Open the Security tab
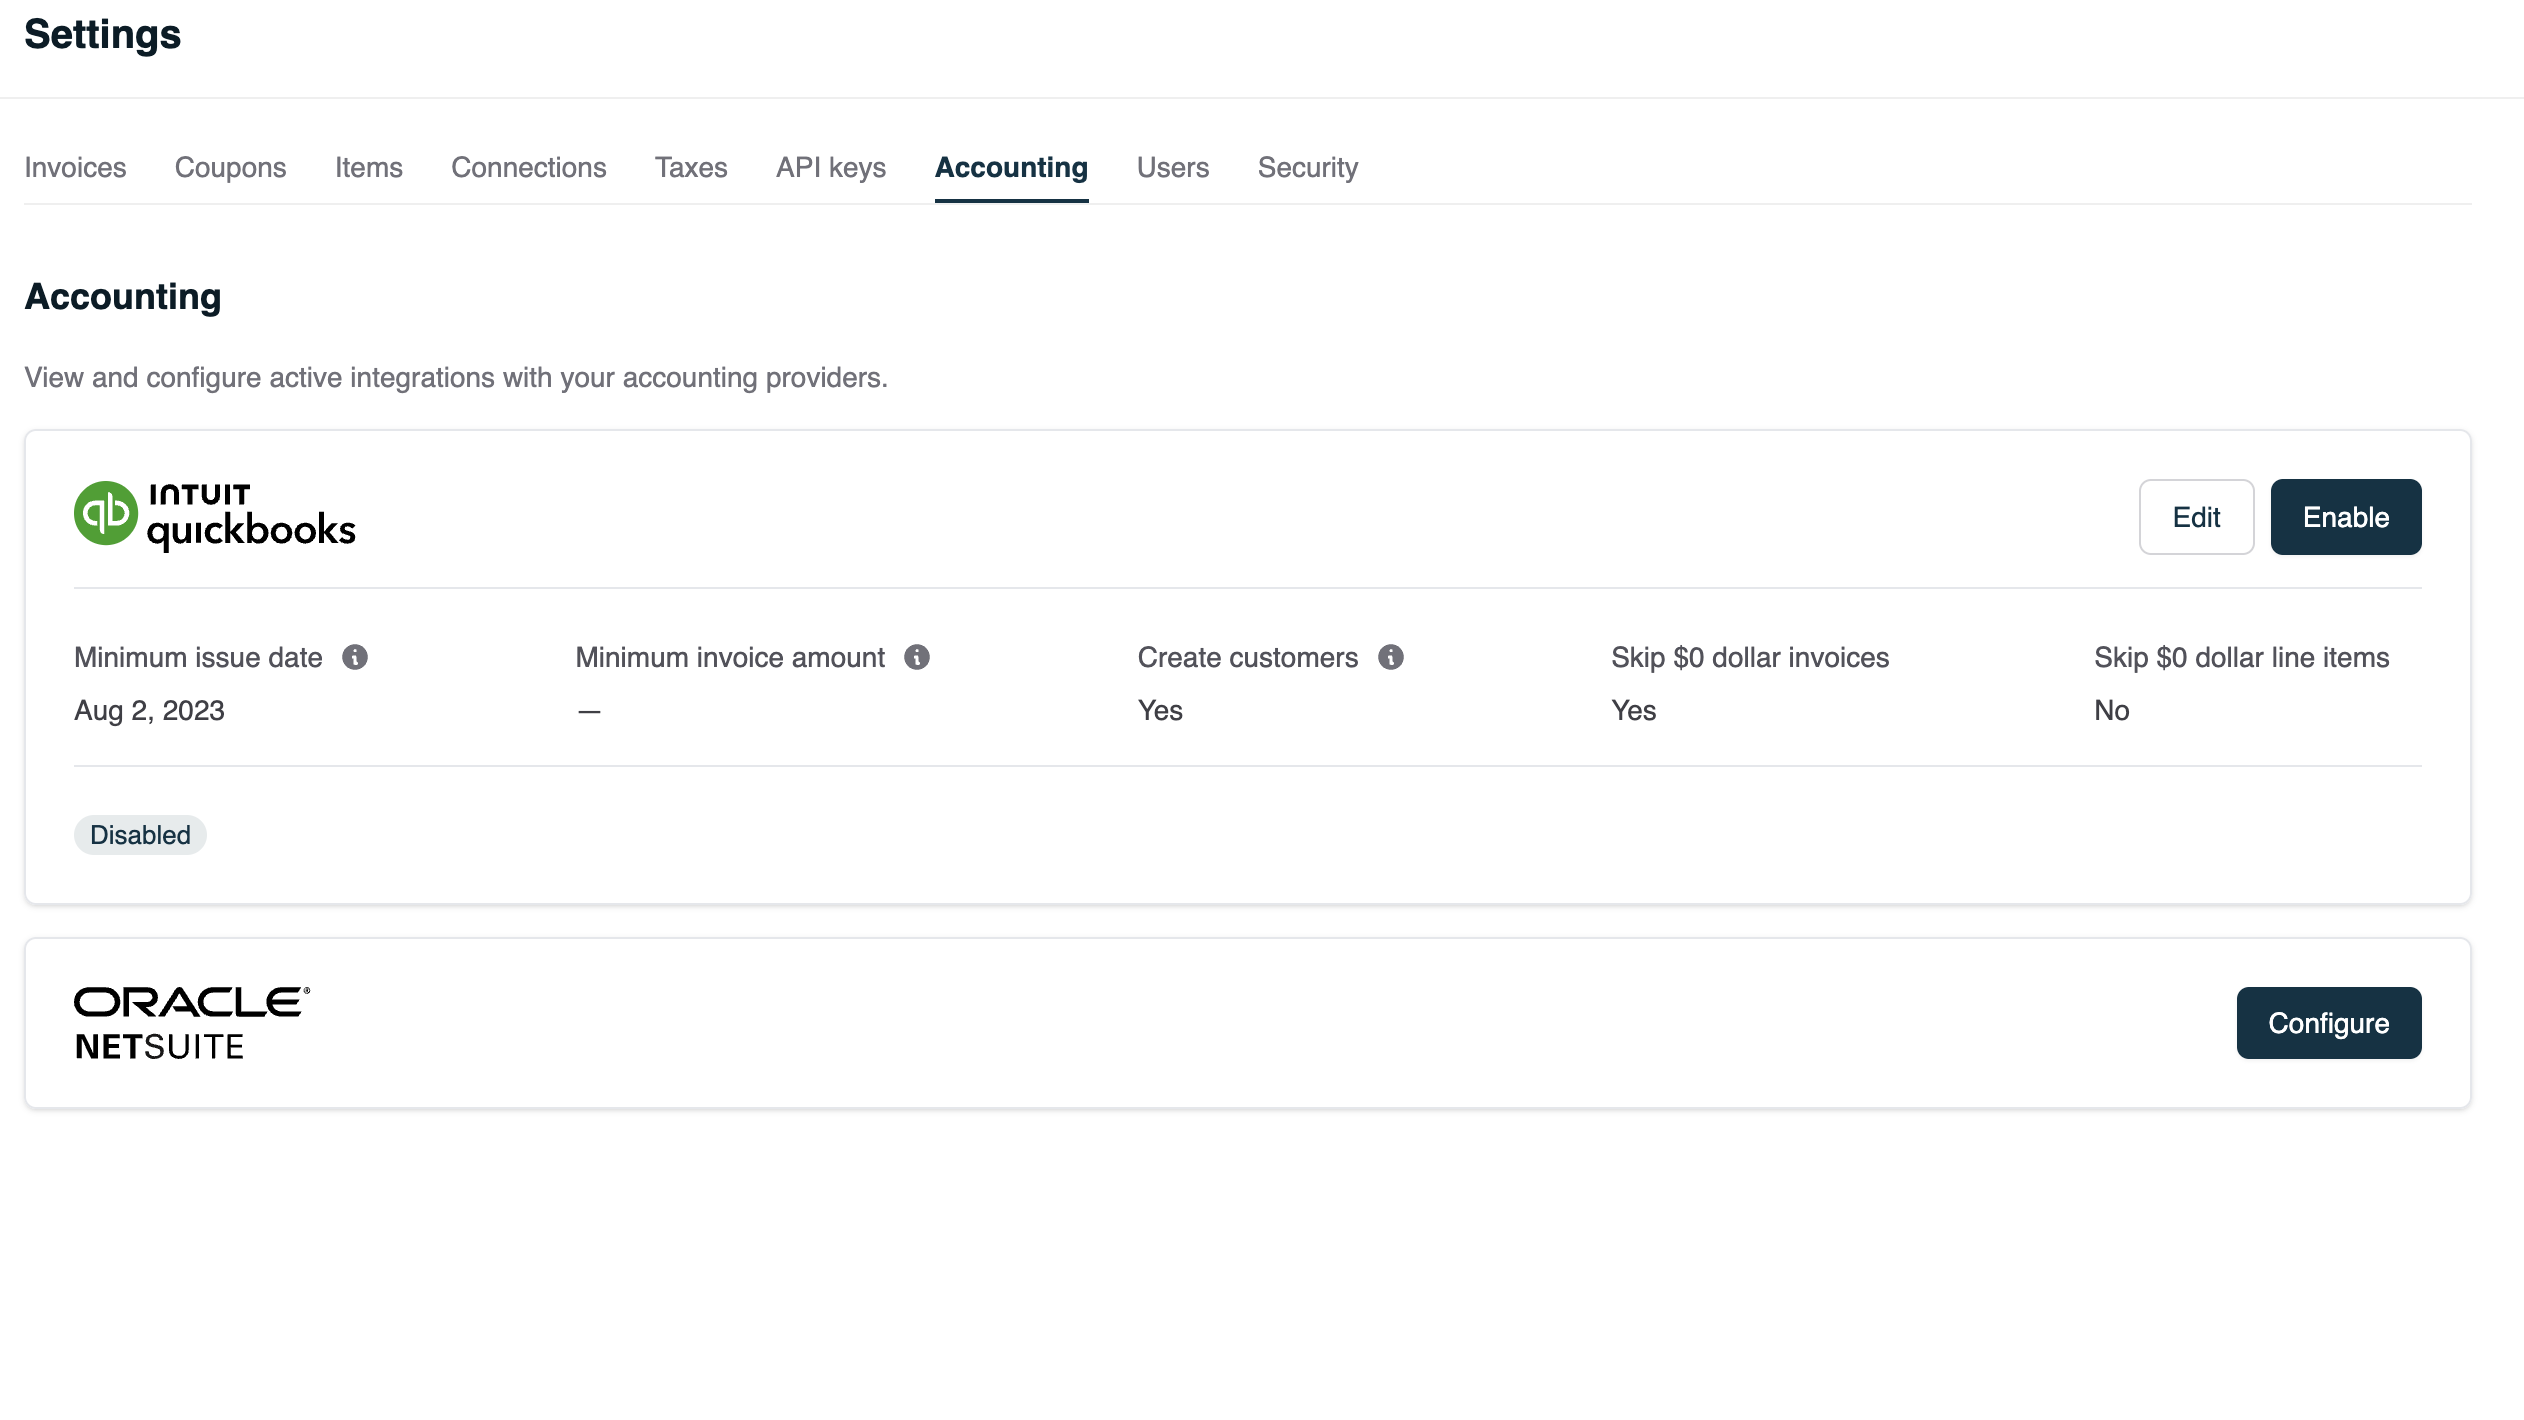This screenshot has width=2524, height=1420. coord(1307,167)
